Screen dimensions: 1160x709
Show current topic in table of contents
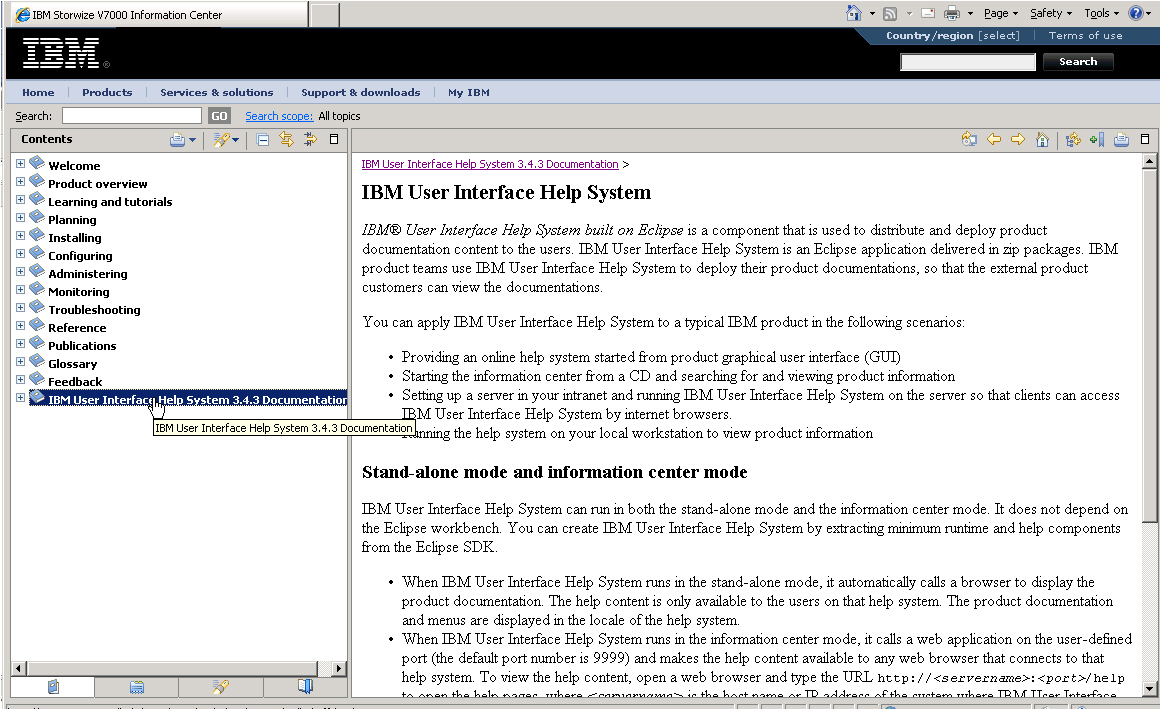click(1073, 139)
